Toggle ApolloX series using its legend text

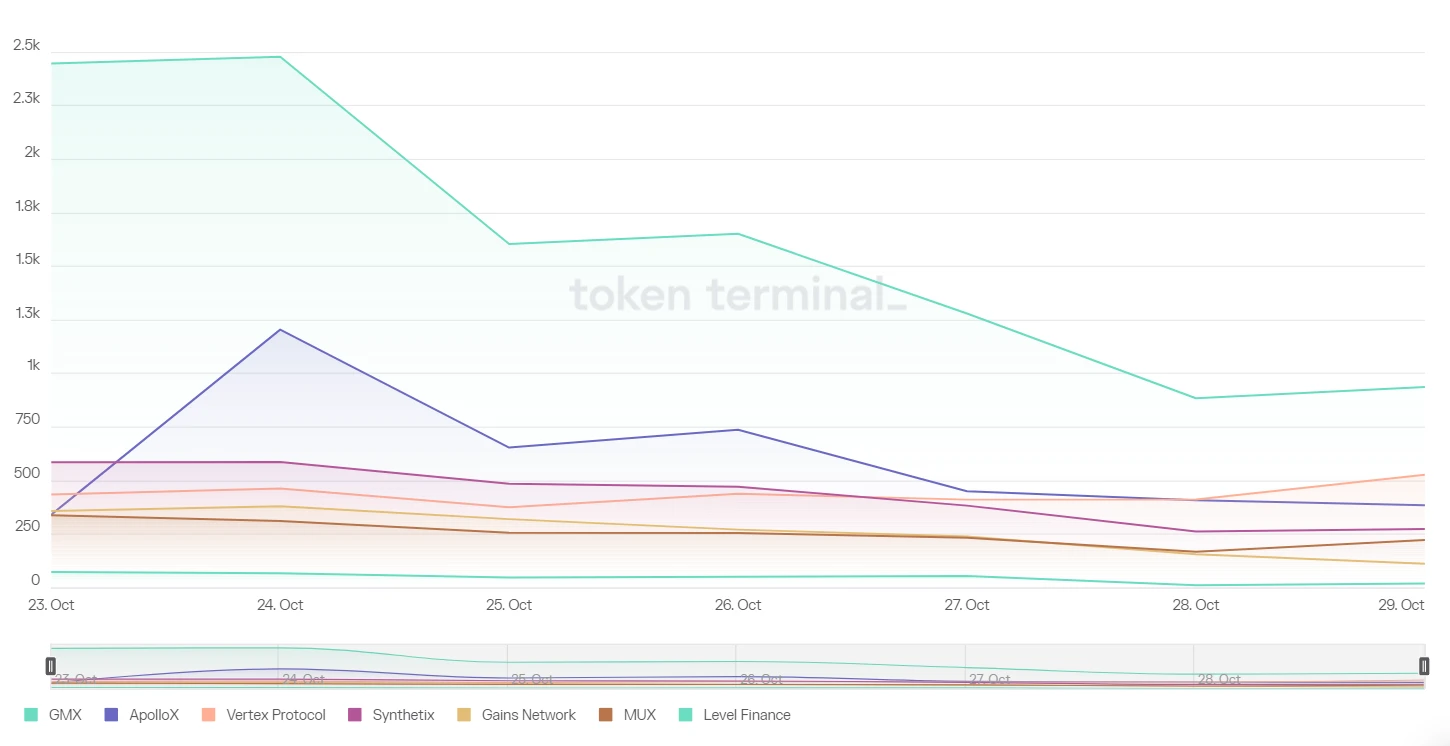(x=154, y=715)
